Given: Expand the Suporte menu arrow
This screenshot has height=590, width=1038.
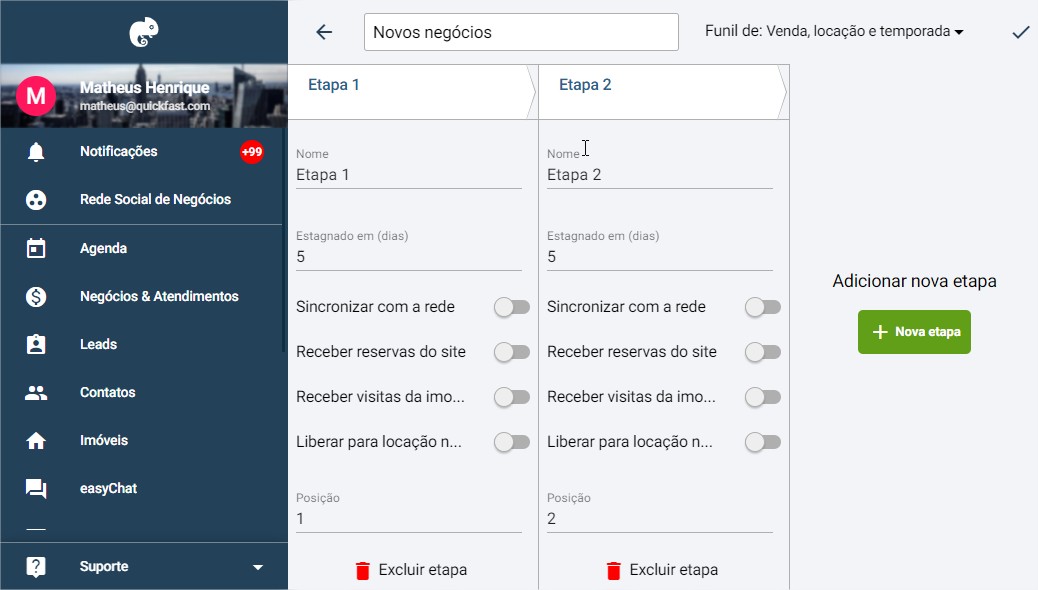Looking at the screenshot, I should click(258, 567).
